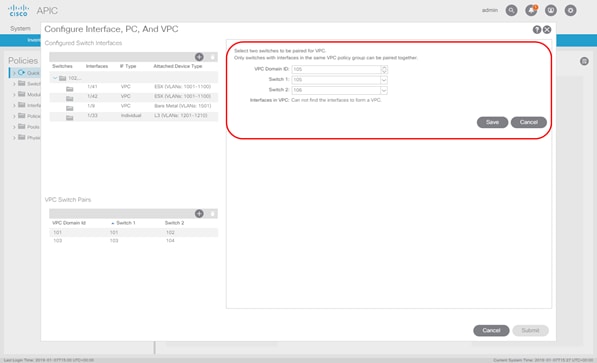
Task: Open the Switch 2 dropdown
Action: point(384,90)
